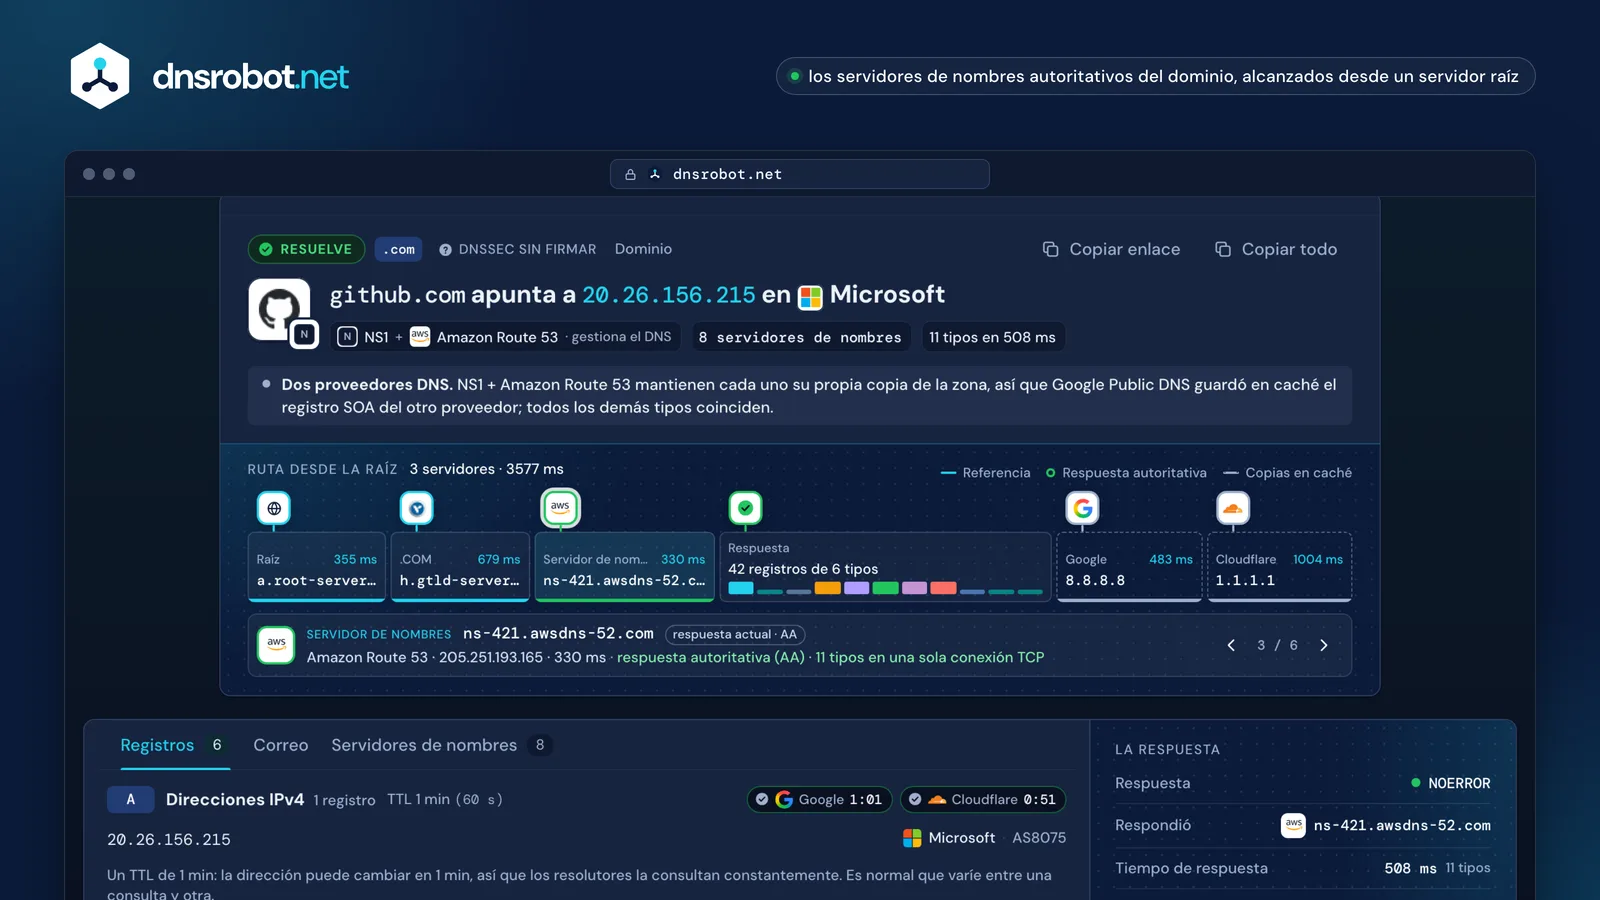The width and height of the screenshot is (1600, 900).
Task: Go to previous nameserver with left chevron
Action: (1231, 645)
